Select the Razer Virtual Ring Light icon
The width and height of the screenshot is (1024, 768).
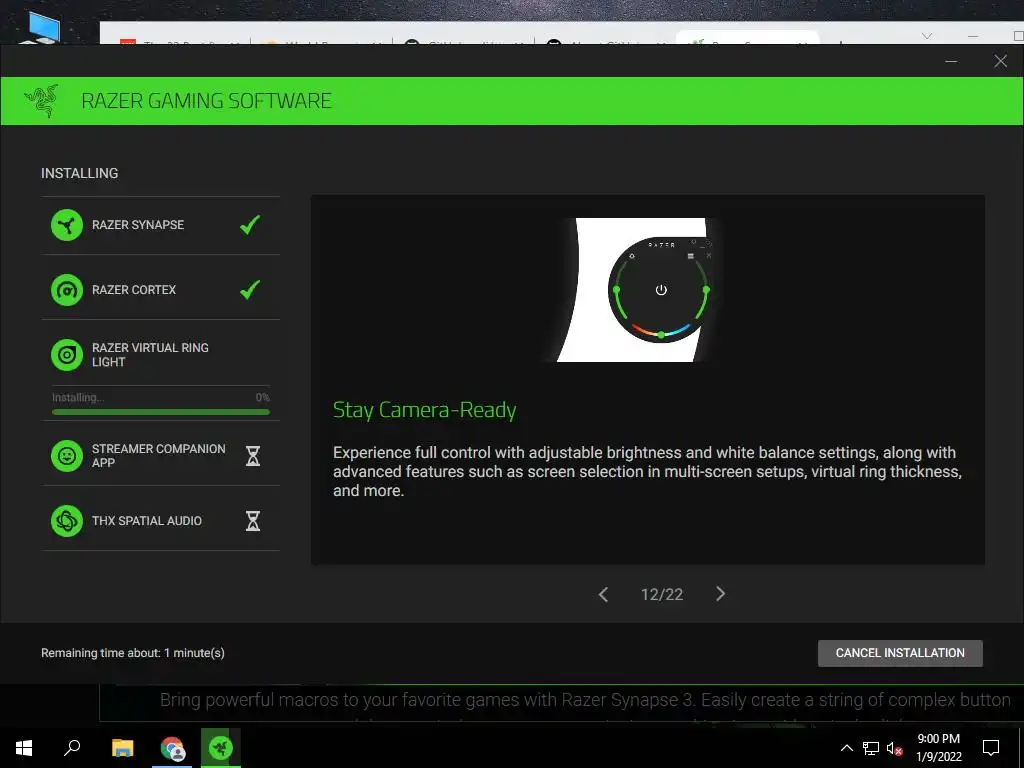click(67, 355)
